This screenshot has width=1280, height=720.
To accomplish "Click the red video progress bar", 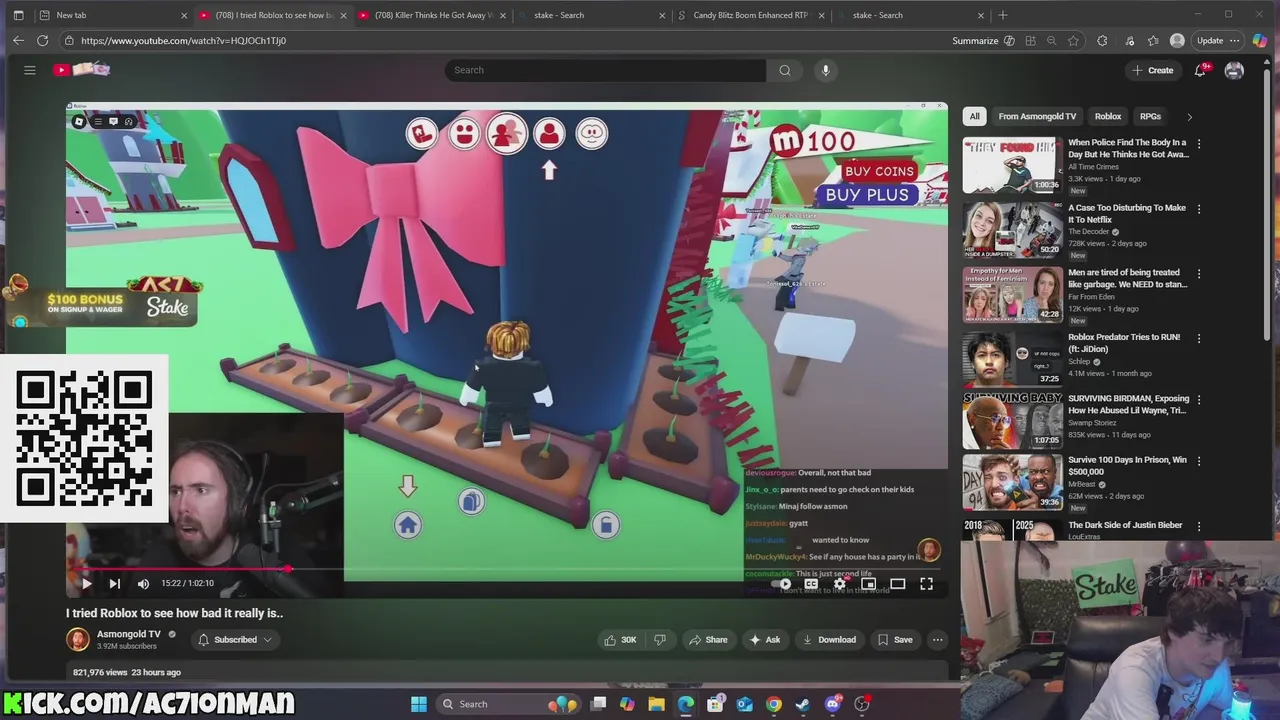I will tap(180, 569).
